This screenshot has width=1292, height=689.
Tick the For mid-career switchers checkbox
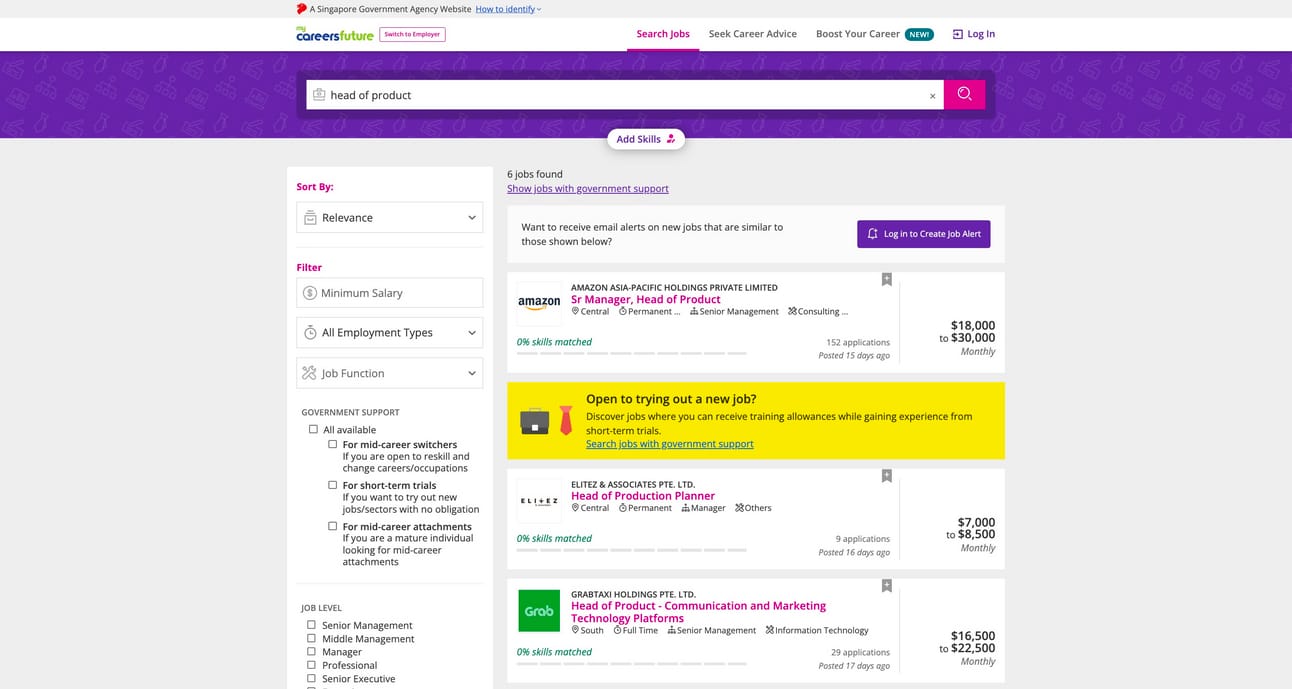(x=333, y=444)
